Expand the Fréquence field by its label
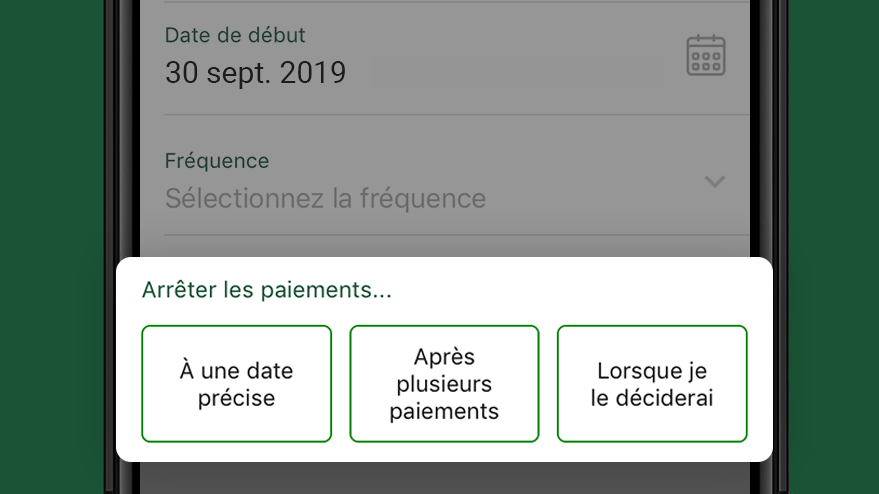This screenshot has width=879, height=494. (217, 161)
